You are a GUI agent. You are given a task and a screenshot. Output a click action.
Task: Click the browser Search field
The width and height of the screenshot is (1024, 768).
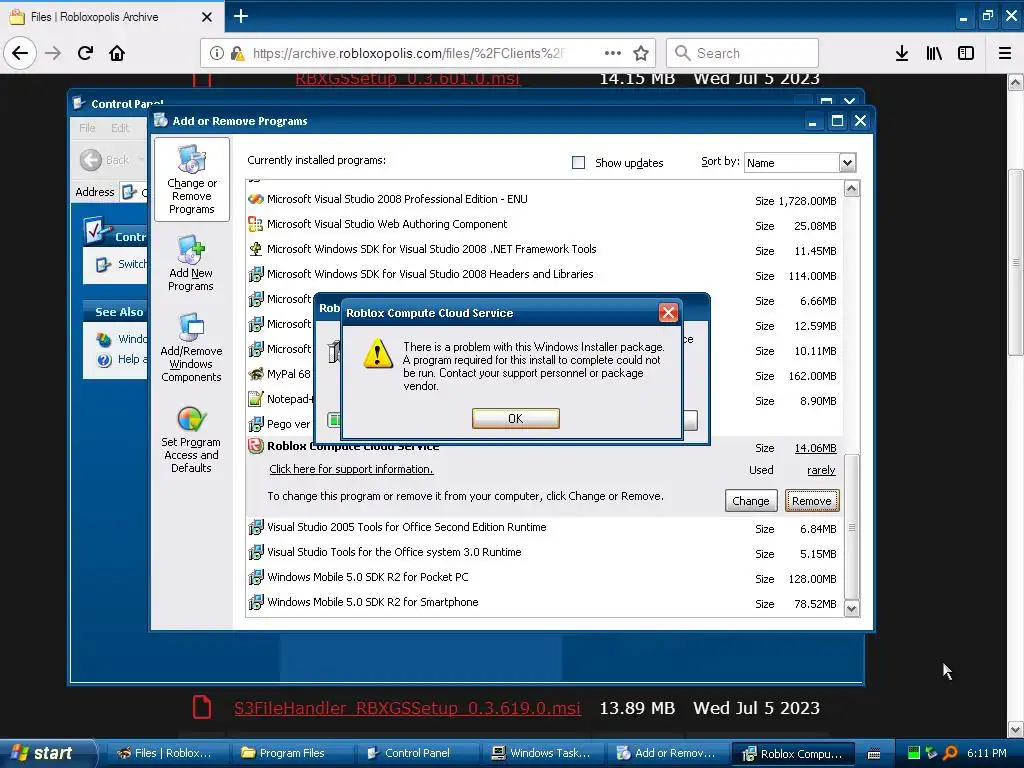coord(743,53)
